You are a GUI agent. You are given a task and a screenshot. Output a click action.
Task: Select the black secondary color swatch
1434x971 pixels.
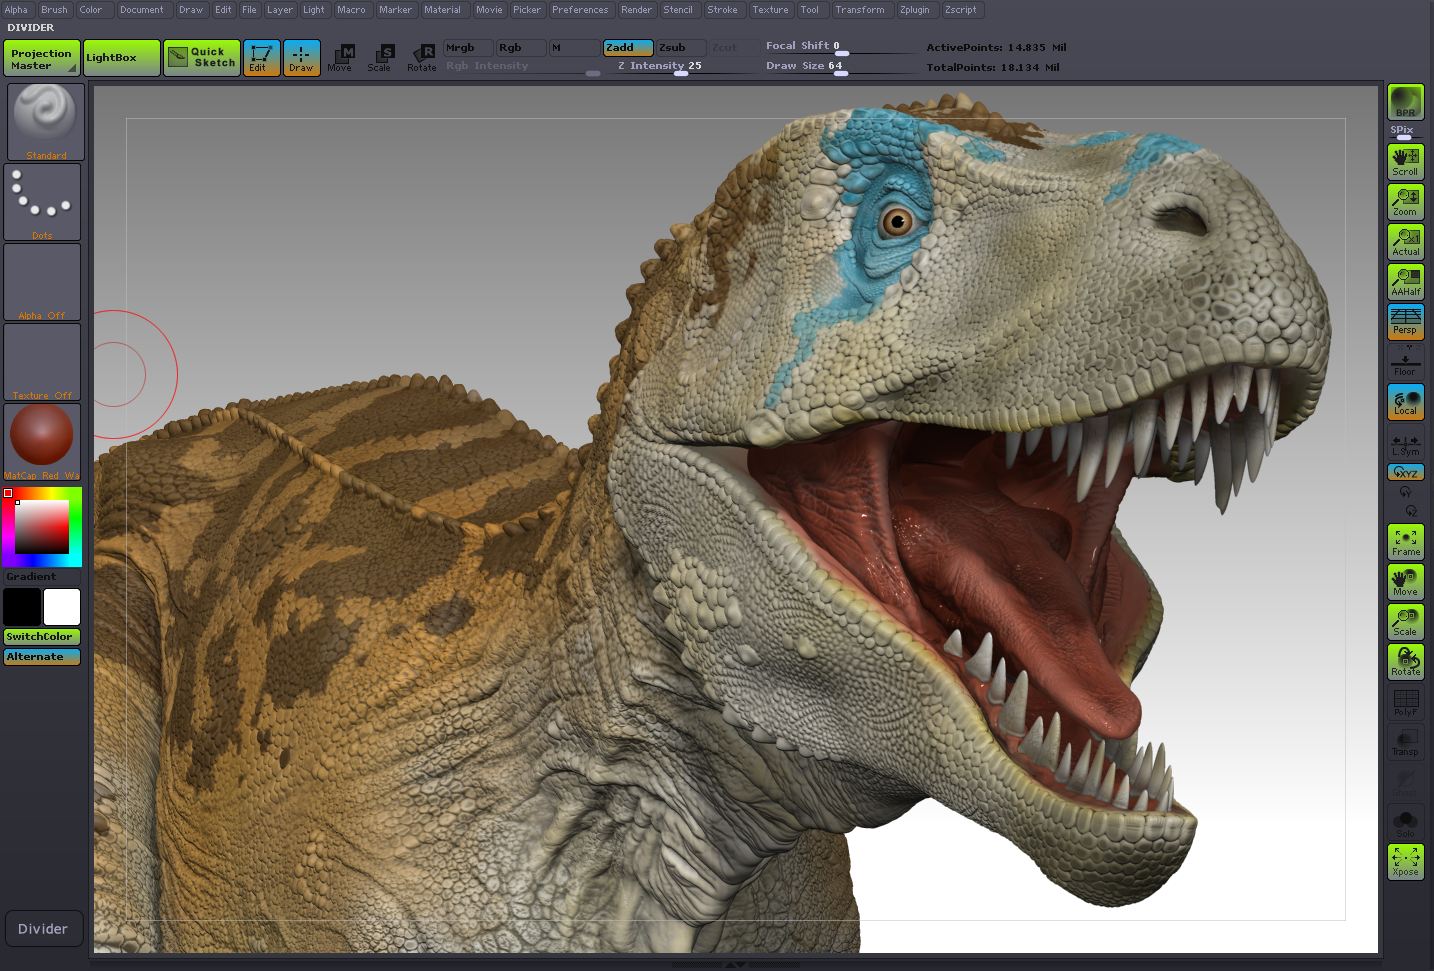point(22,607)
